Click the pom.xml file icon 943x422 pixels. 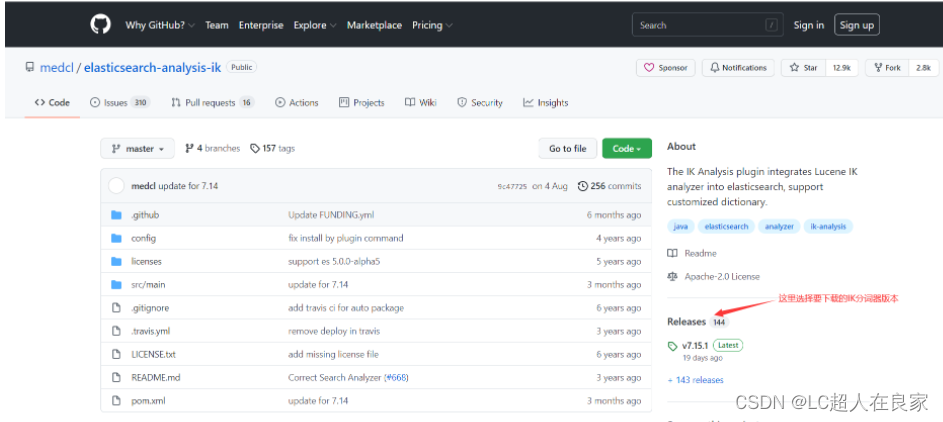click(117, 400)
